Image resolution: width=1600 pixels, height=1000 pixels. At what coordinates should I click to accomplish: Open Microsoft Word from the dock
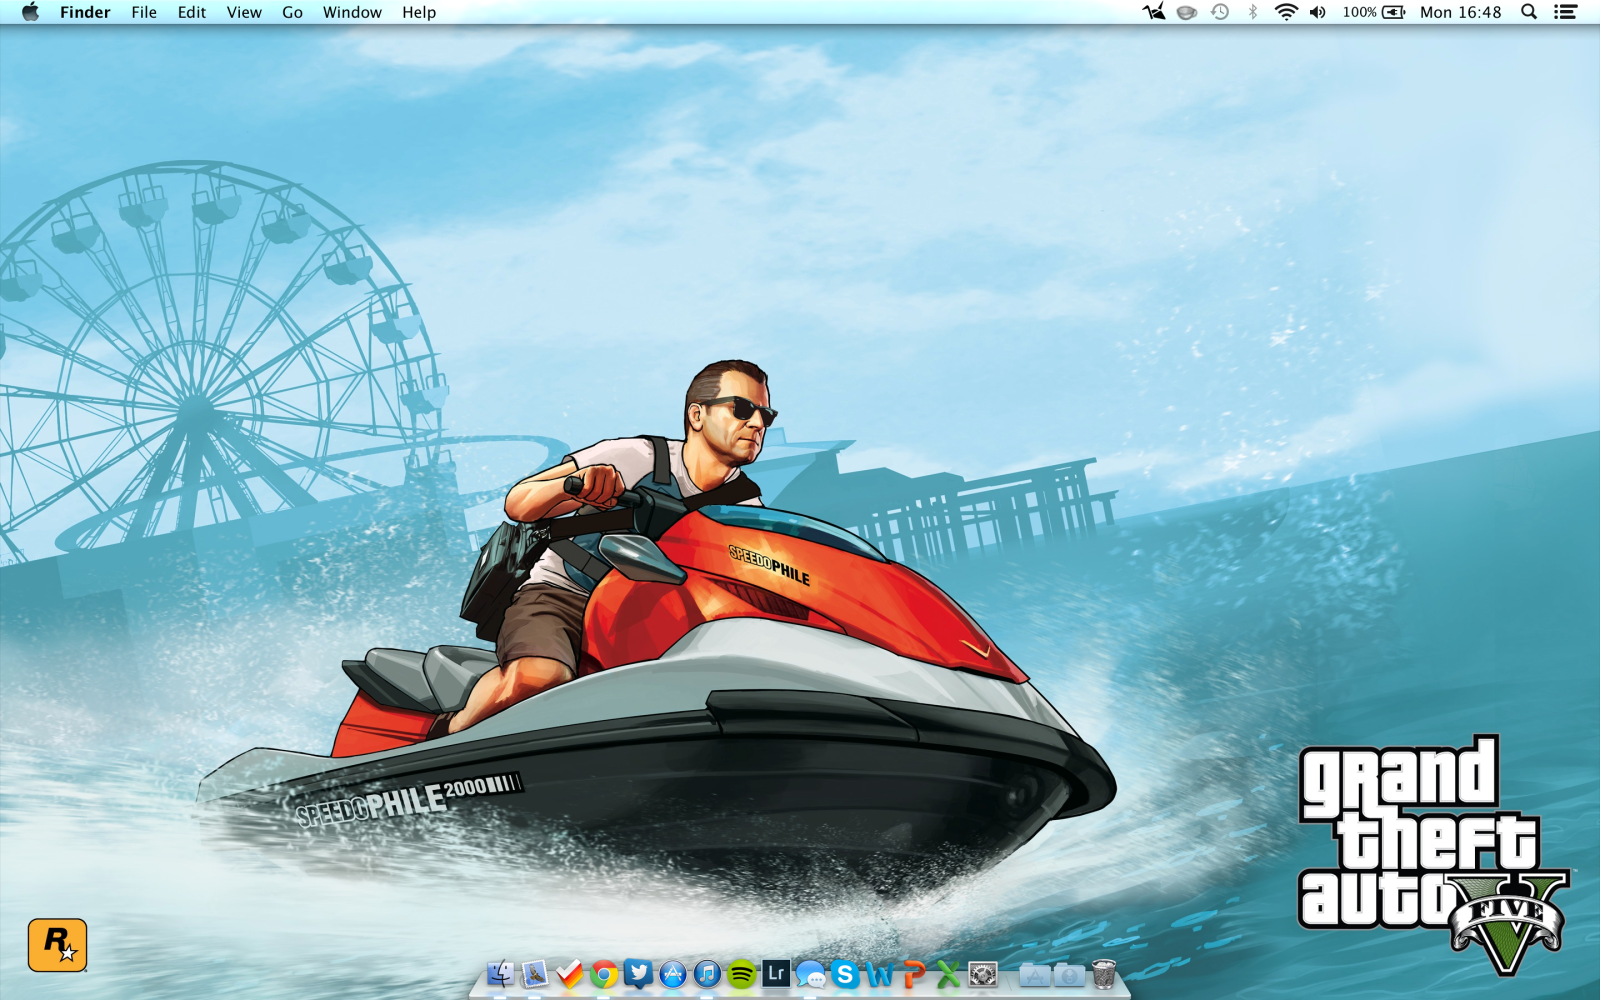880,973
